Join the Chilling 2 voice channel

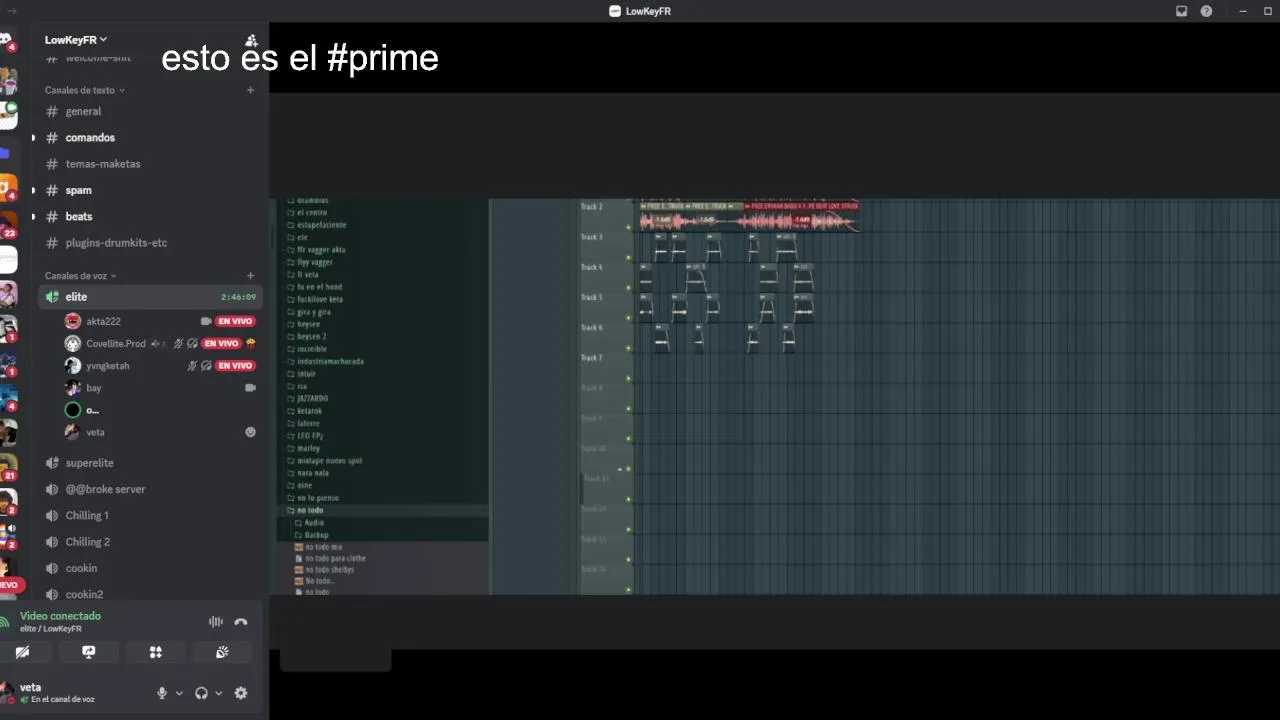tap(150, 541)
